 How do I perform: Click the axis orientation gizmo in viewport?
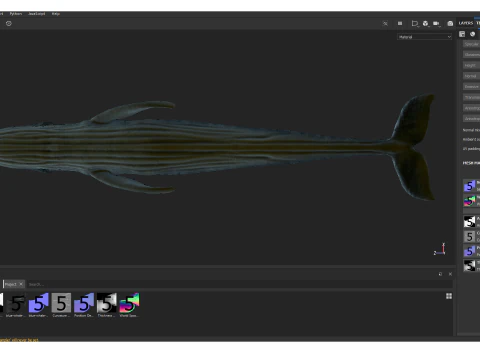coord(440,250)
